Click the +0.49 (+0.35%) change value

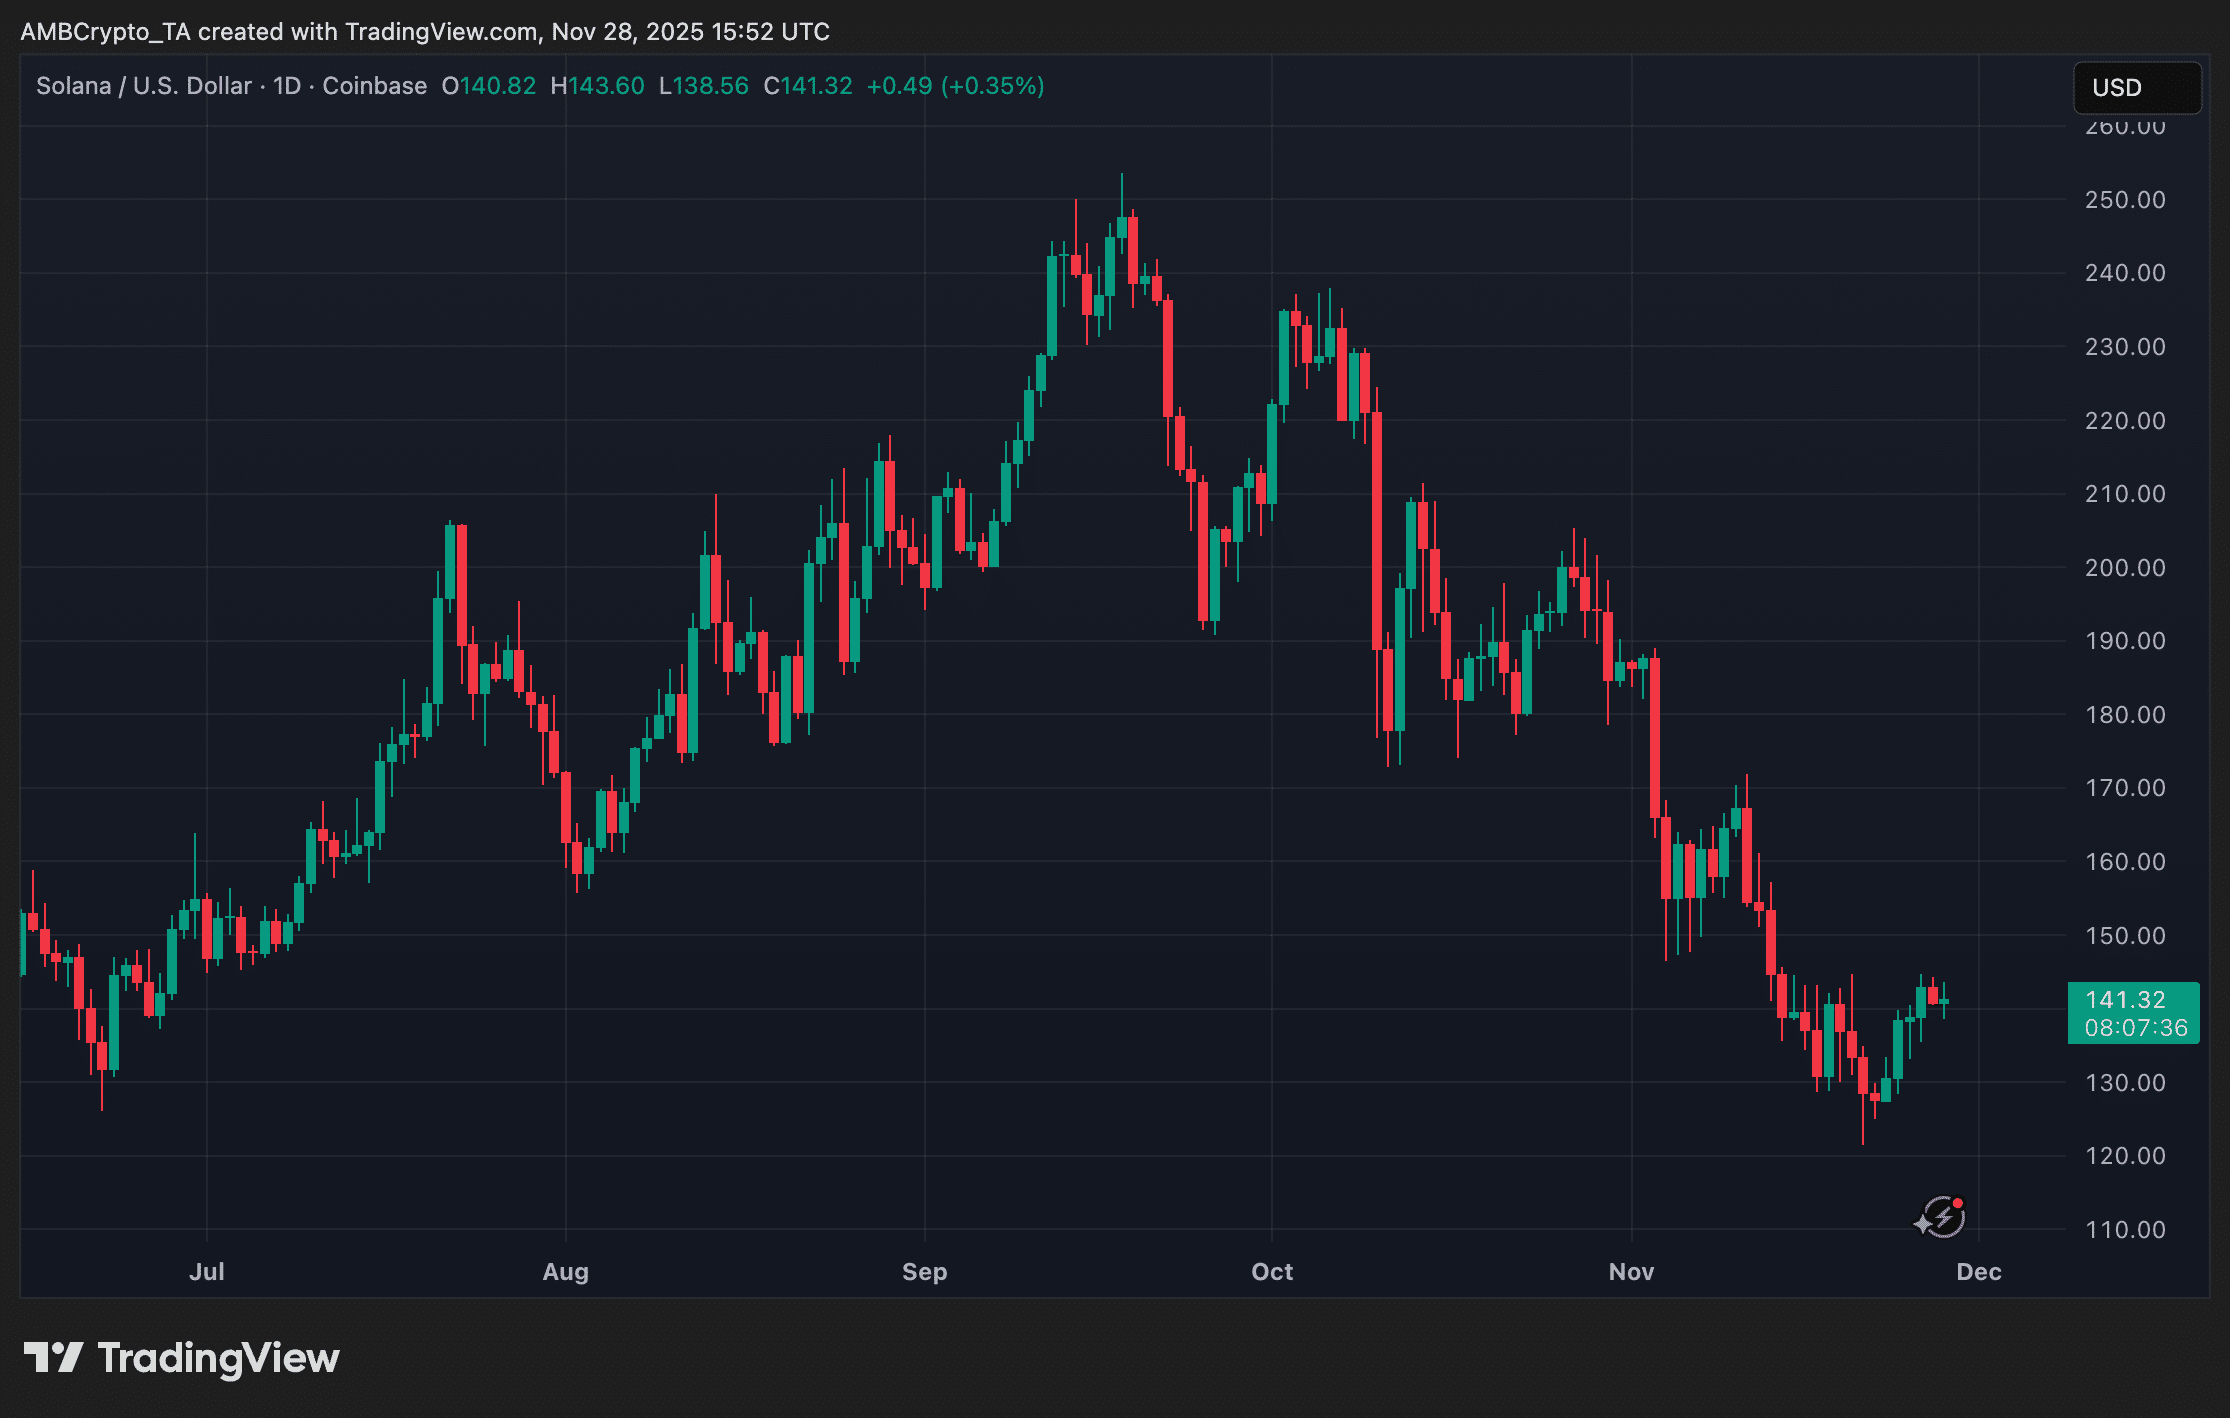click(x=955, y=86)
